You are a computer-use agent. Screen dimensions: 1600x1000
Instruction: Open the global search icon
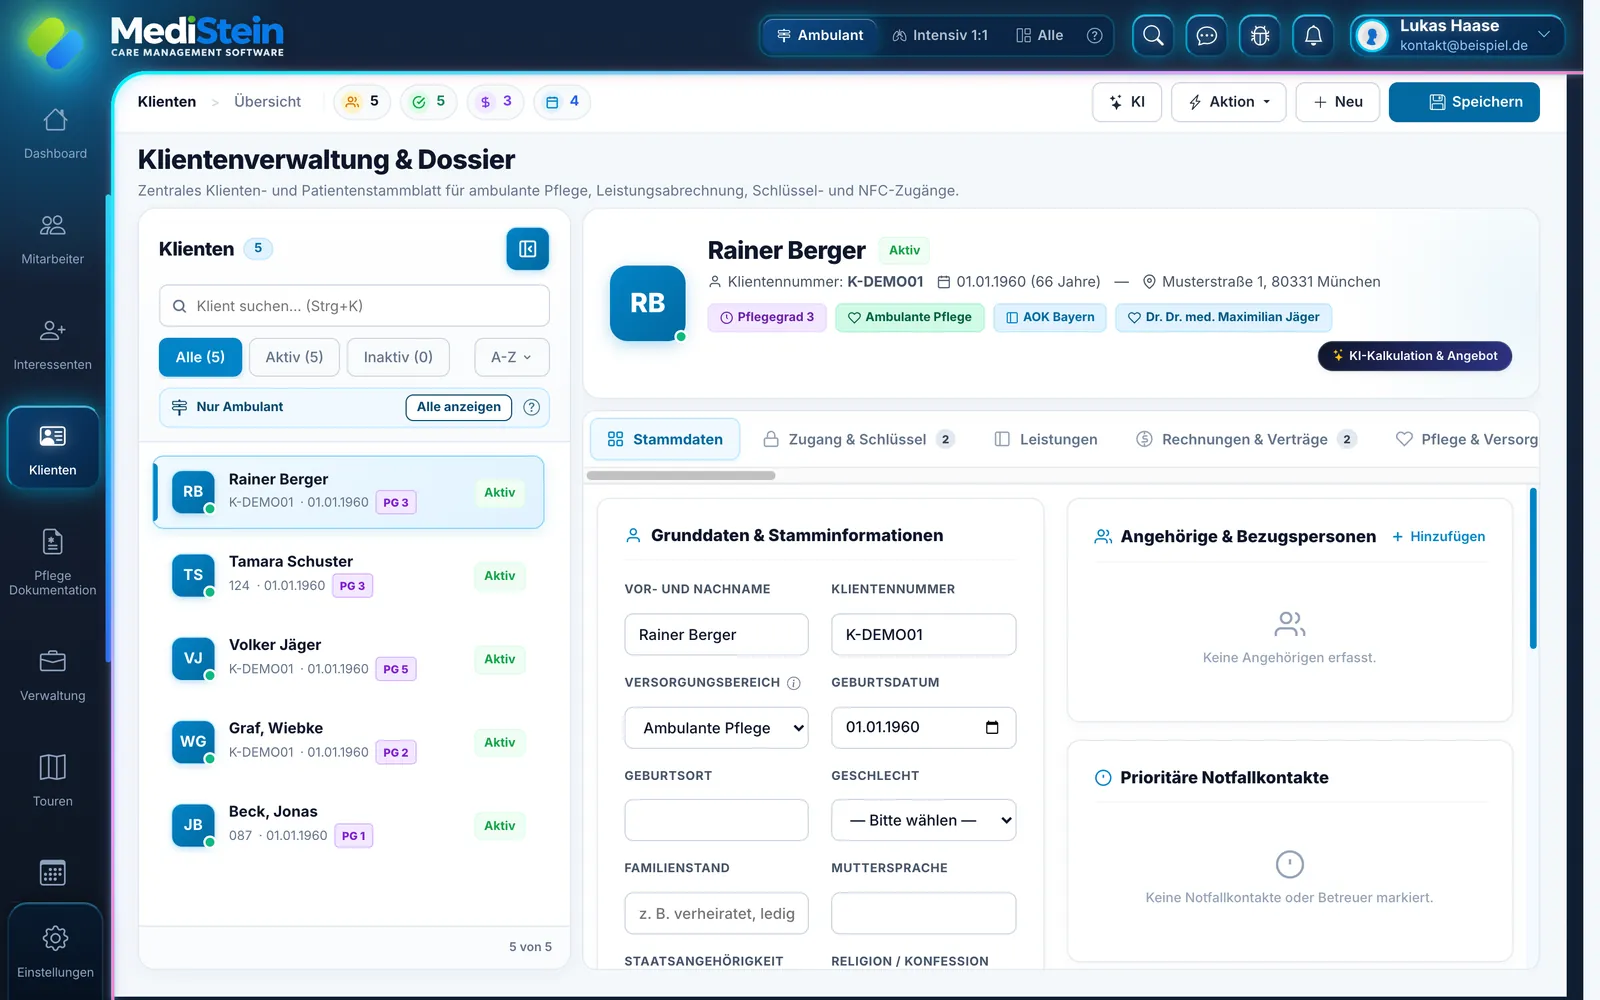point(1153,36)
